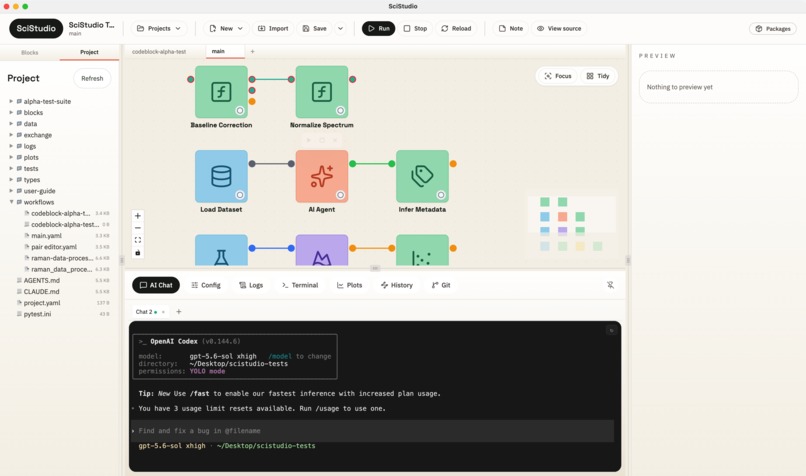Select the Load Dataset database block

point(221,176)
